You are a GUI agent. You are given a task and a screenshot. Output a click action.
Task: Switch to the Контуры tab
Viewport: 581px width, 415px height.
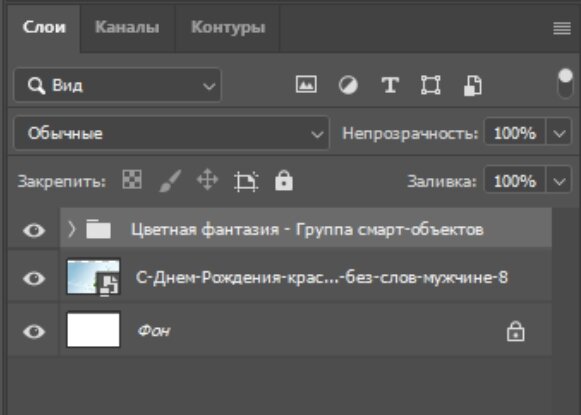228,27
